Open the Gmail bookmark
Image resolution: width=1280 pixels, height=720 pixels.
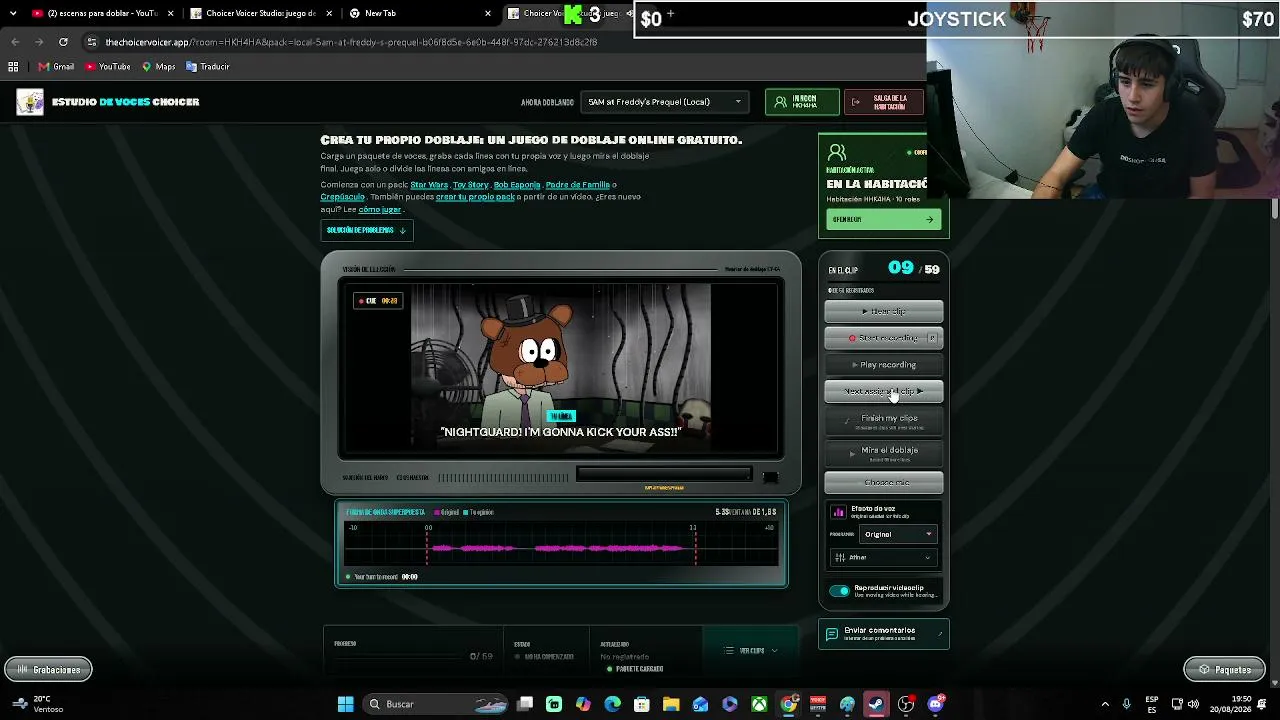(56, 67)
